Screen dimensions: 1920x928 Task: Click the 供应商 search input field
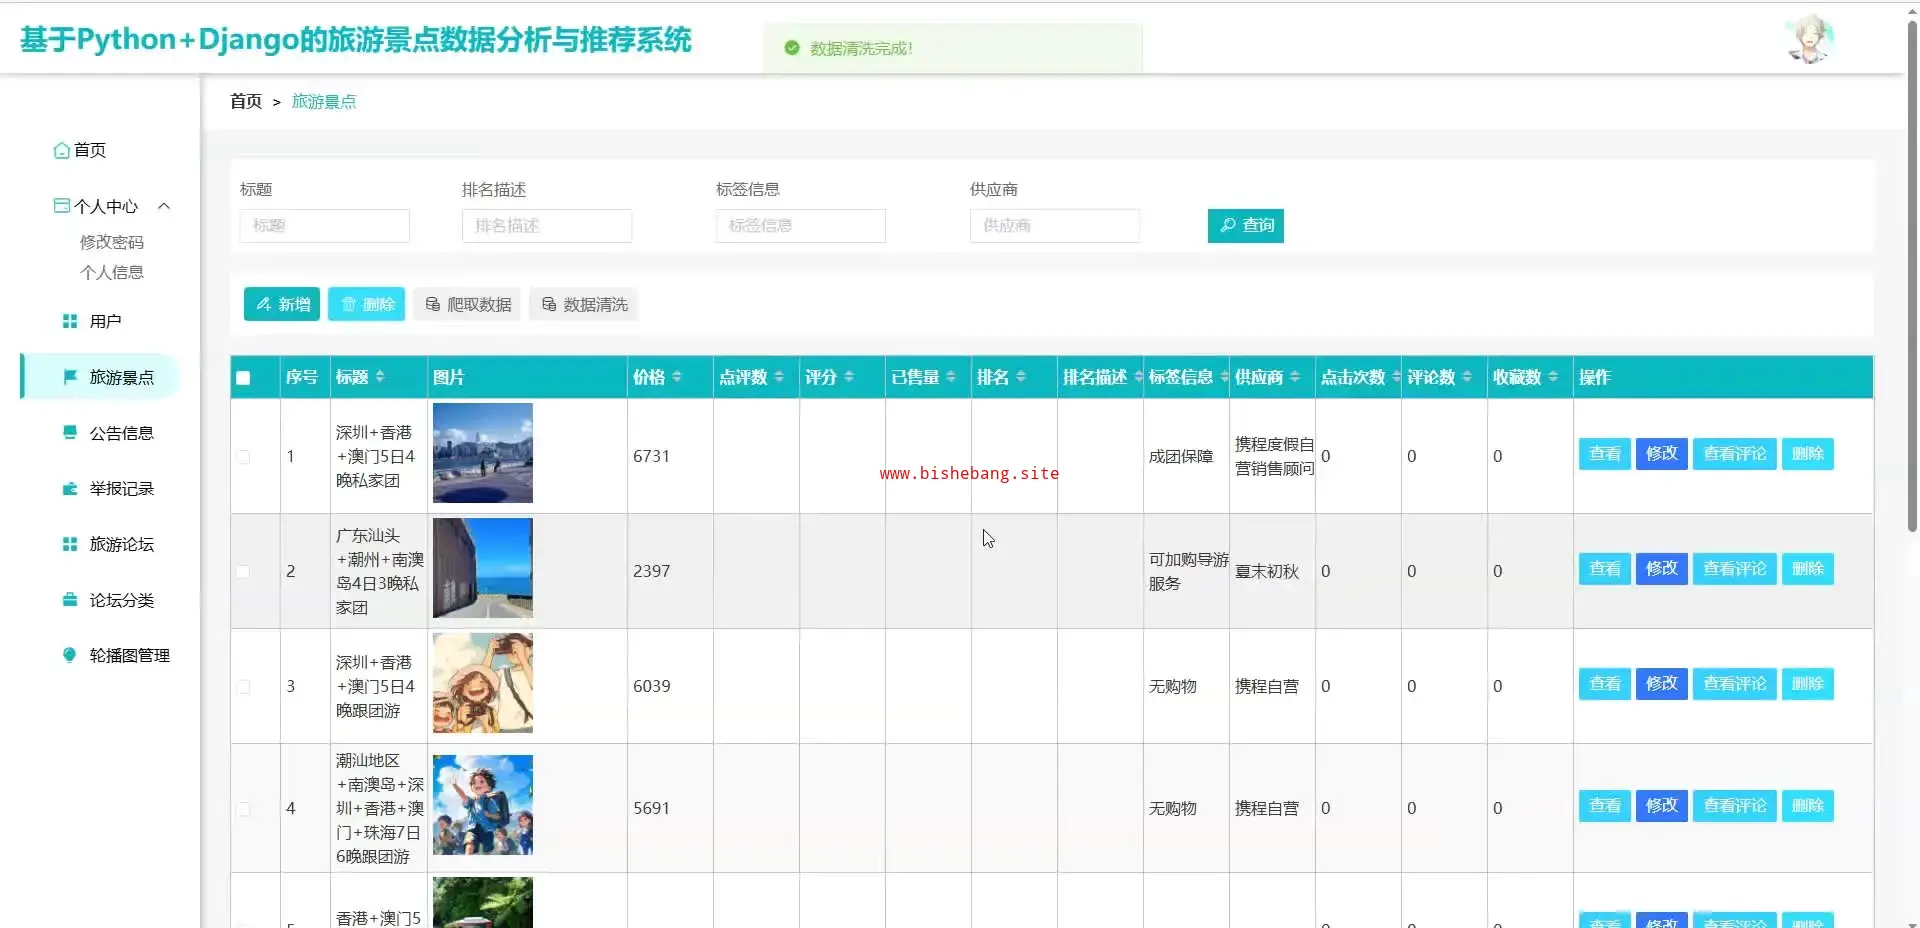pos(1054,226)
